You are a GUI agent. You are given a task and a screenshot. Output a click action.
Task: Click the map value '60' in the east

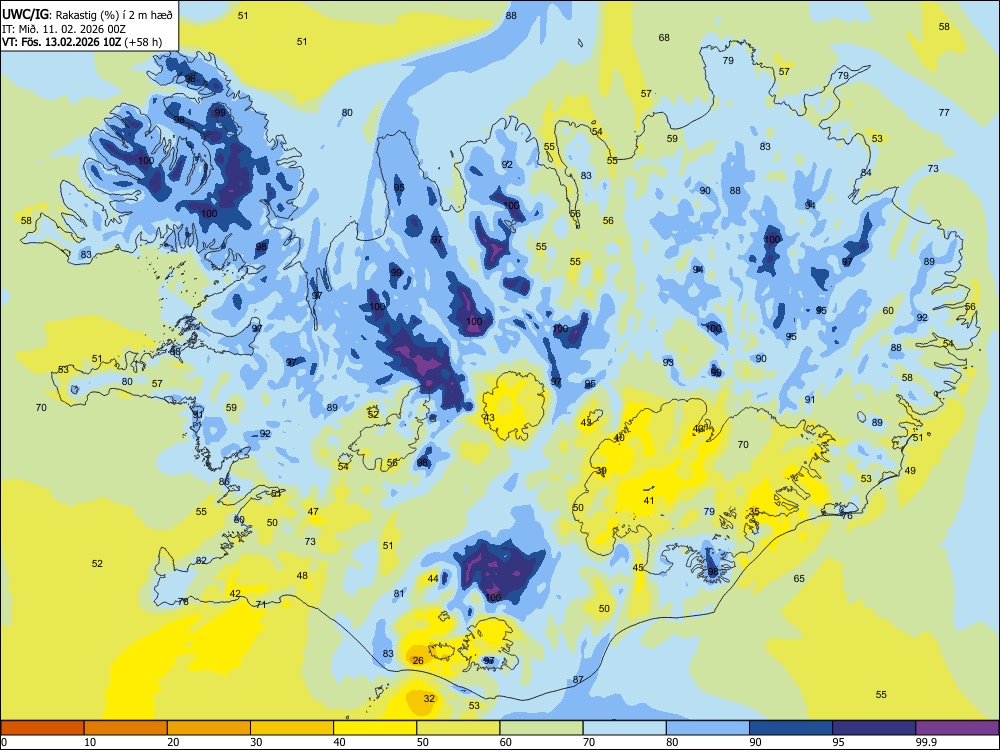click(x=888, y=311)
